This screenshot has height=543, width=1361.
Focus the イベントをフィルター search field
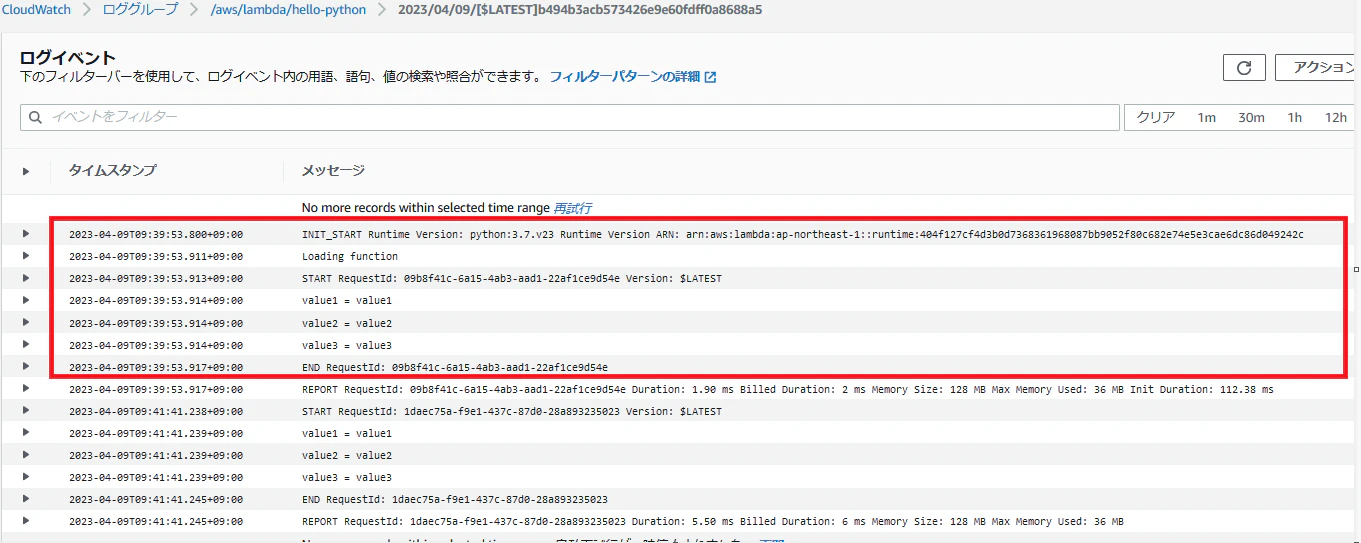pyautogui.click(x=570, y=117)
